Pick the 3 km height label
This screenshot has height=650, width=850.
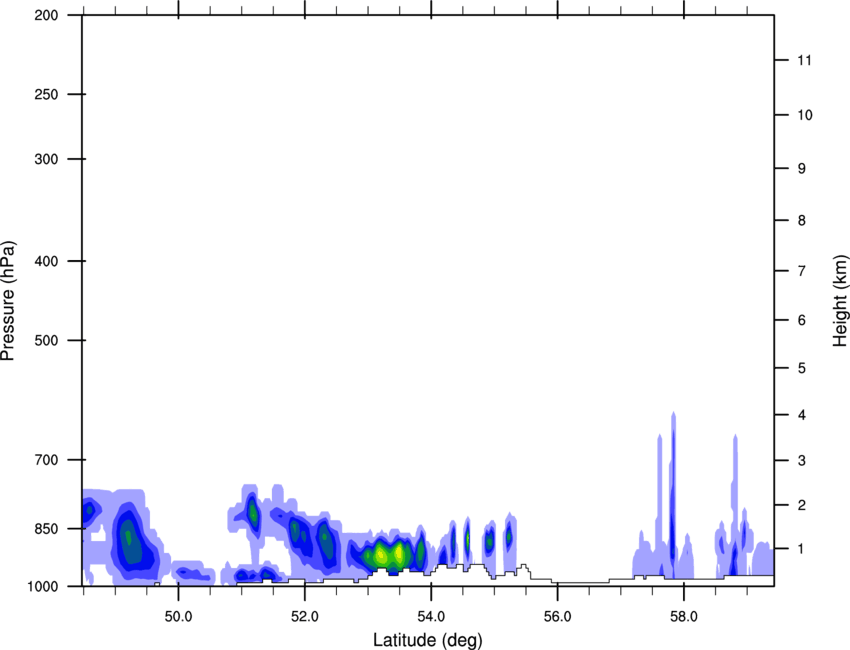tap(802, 460)
